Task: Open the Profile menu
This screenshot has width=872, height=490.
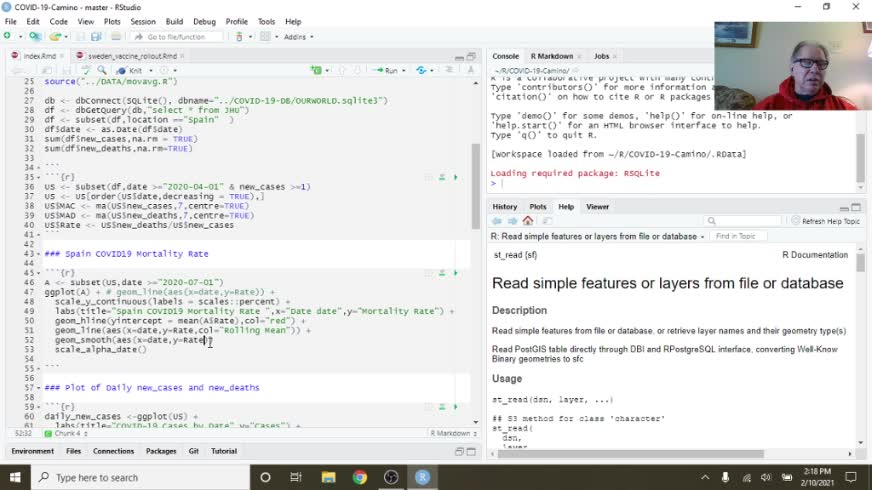Action: 236,22
